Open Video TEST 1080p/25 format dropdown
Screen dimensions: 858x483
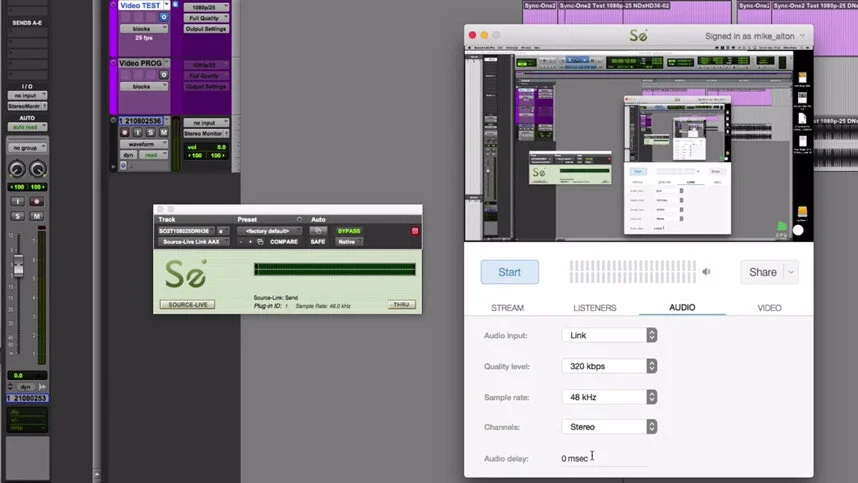(206, 8)
